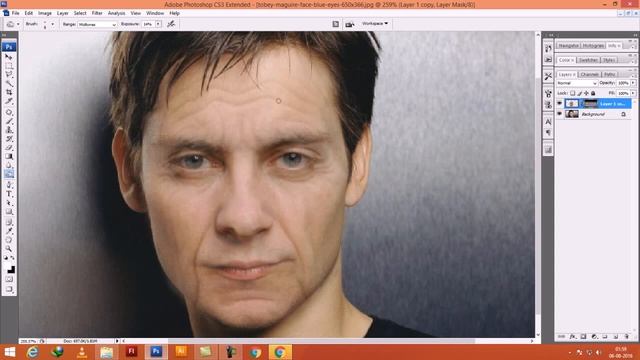
Task: Toggle Quick Mask mode
Action: 9,279
